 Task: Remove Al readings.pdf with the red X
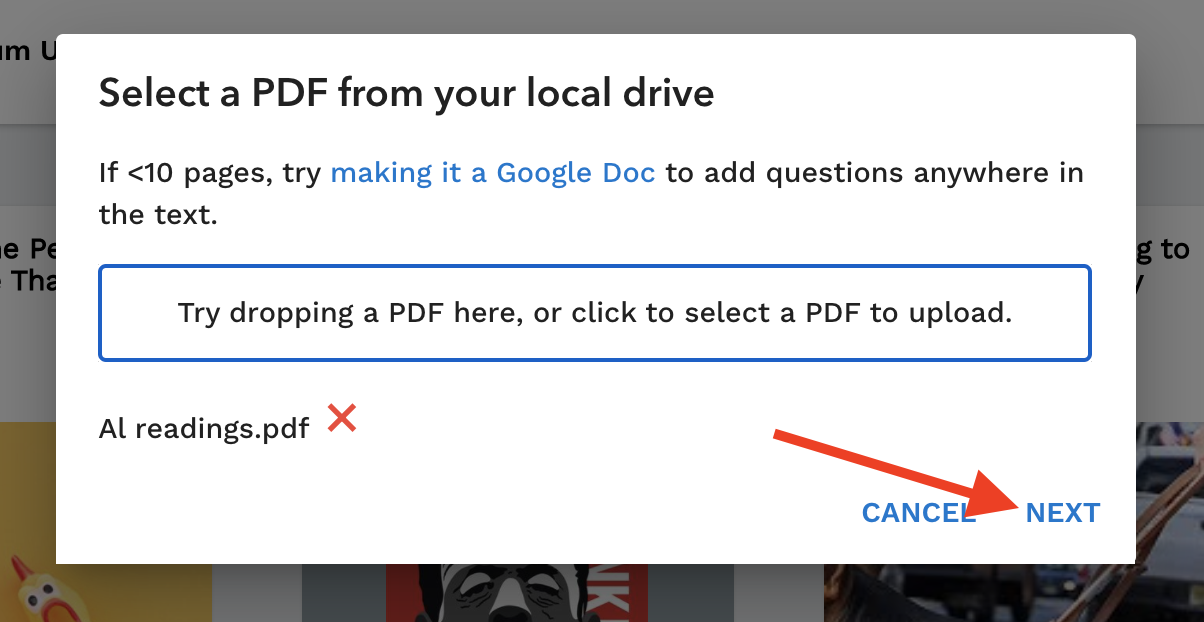(x=342, y=418)
